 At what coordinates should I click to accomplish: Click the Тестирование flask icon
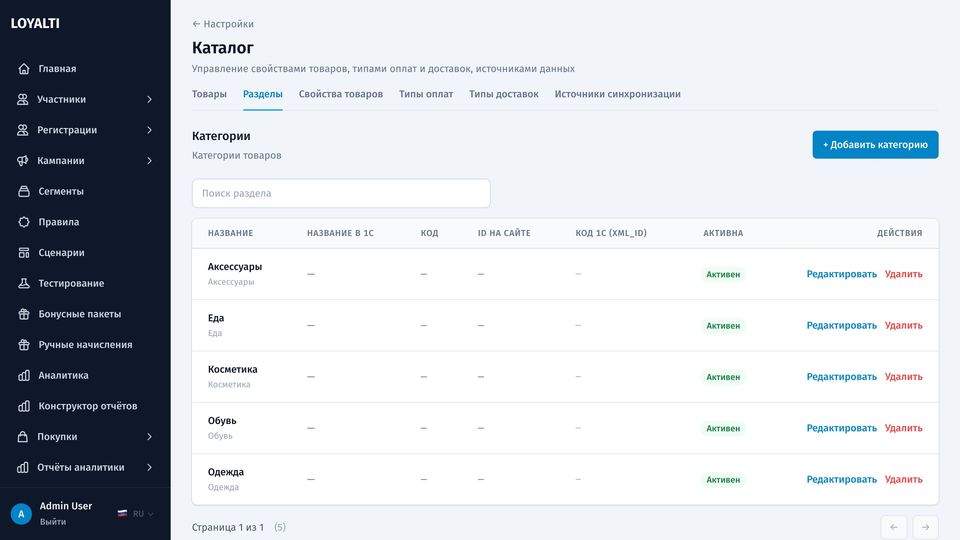coord(24,283)
